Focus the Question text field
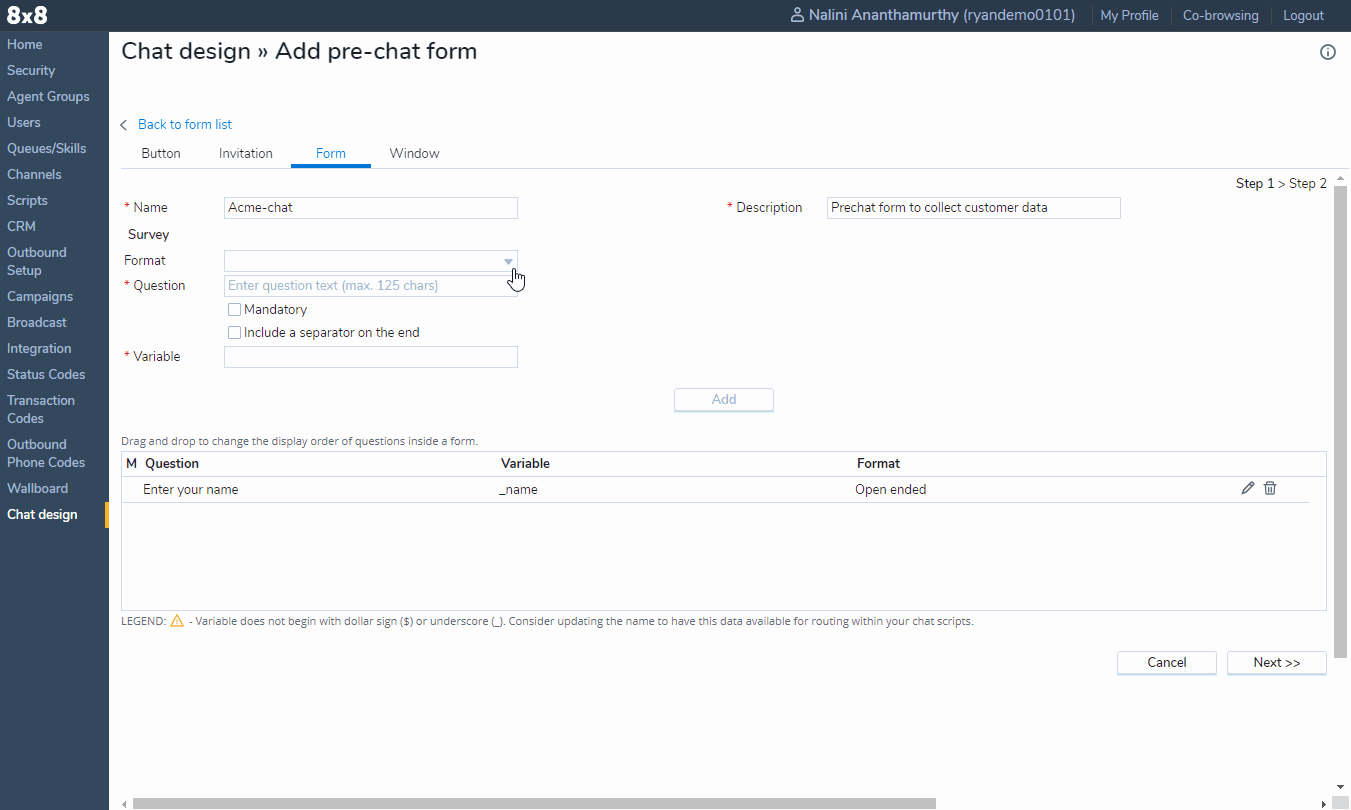This screenshot has height=810, width=1351. 371,286
